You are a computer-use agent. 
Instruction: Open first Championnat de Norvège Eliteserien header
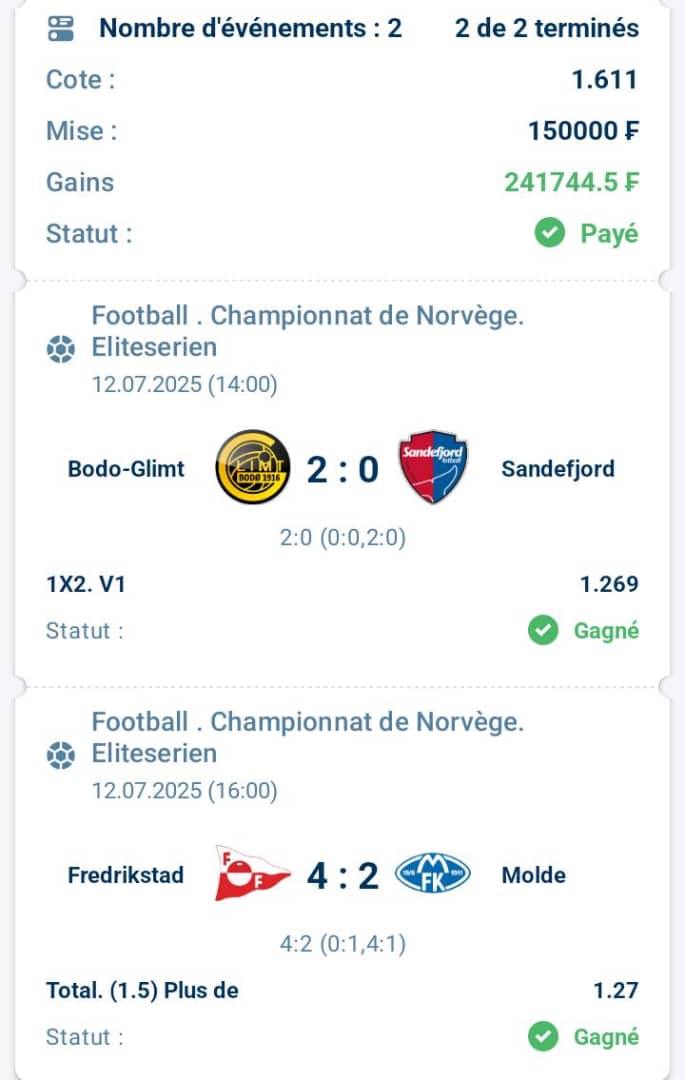pos(308,331)
